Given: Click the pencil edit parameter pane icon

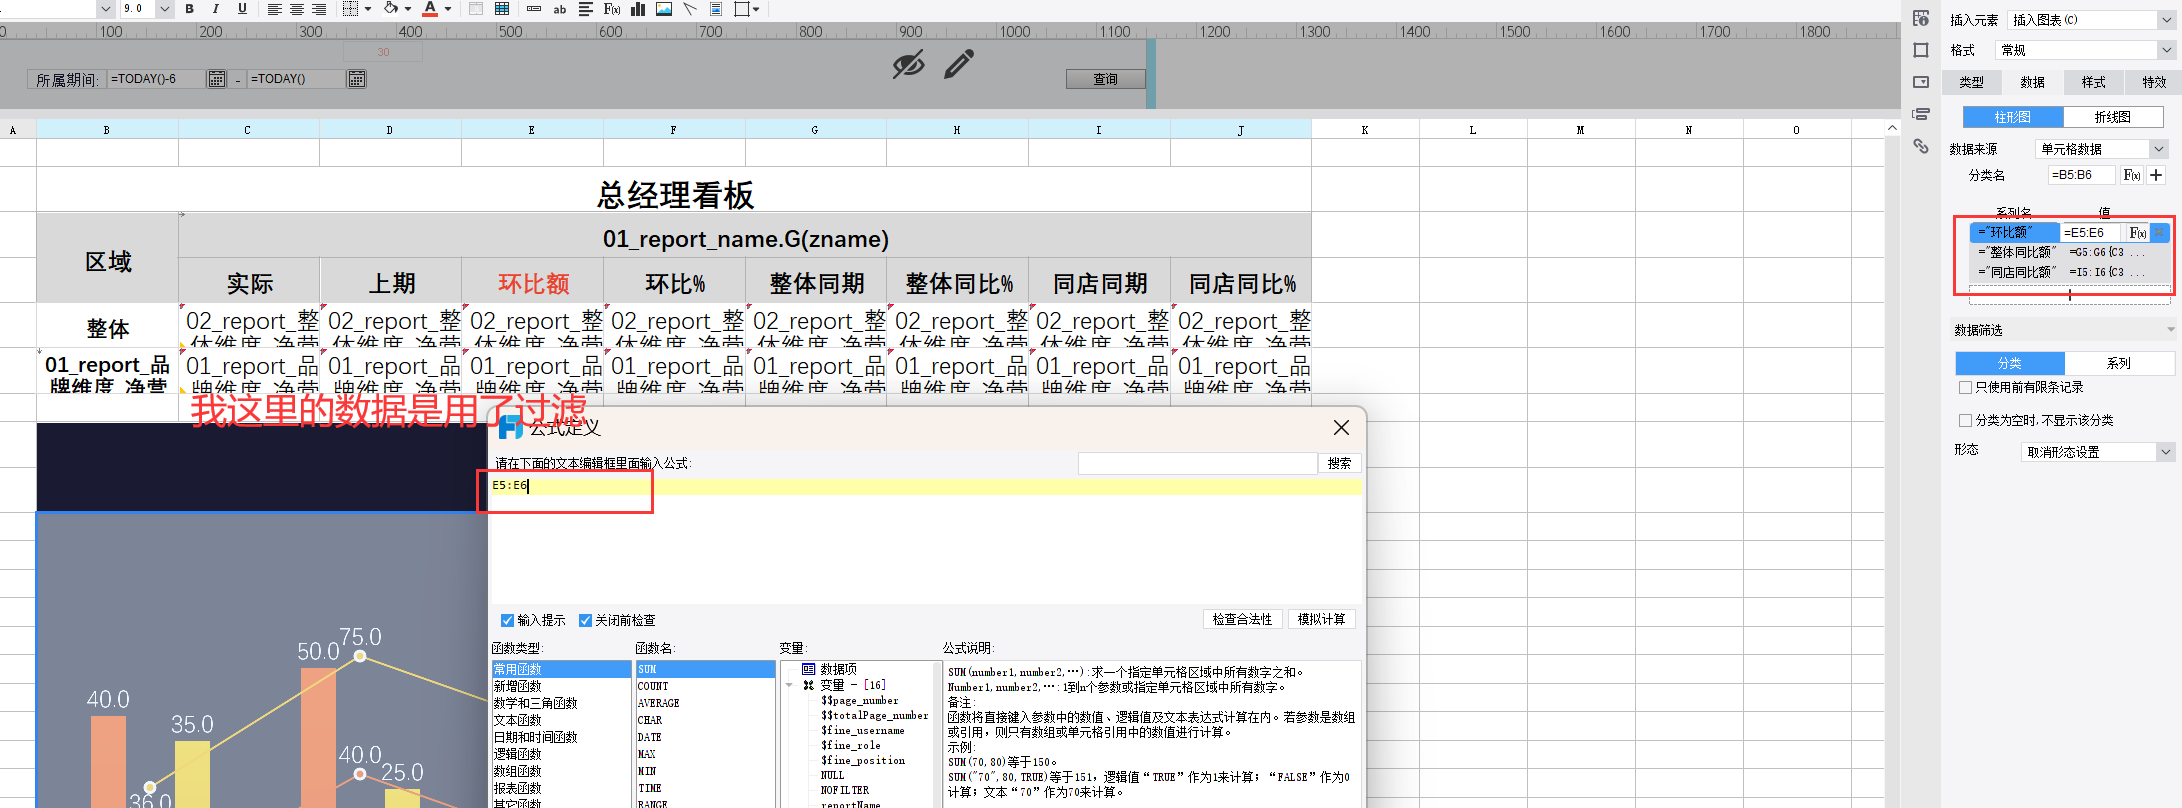Looking at the screenshot, I should 958,65.
